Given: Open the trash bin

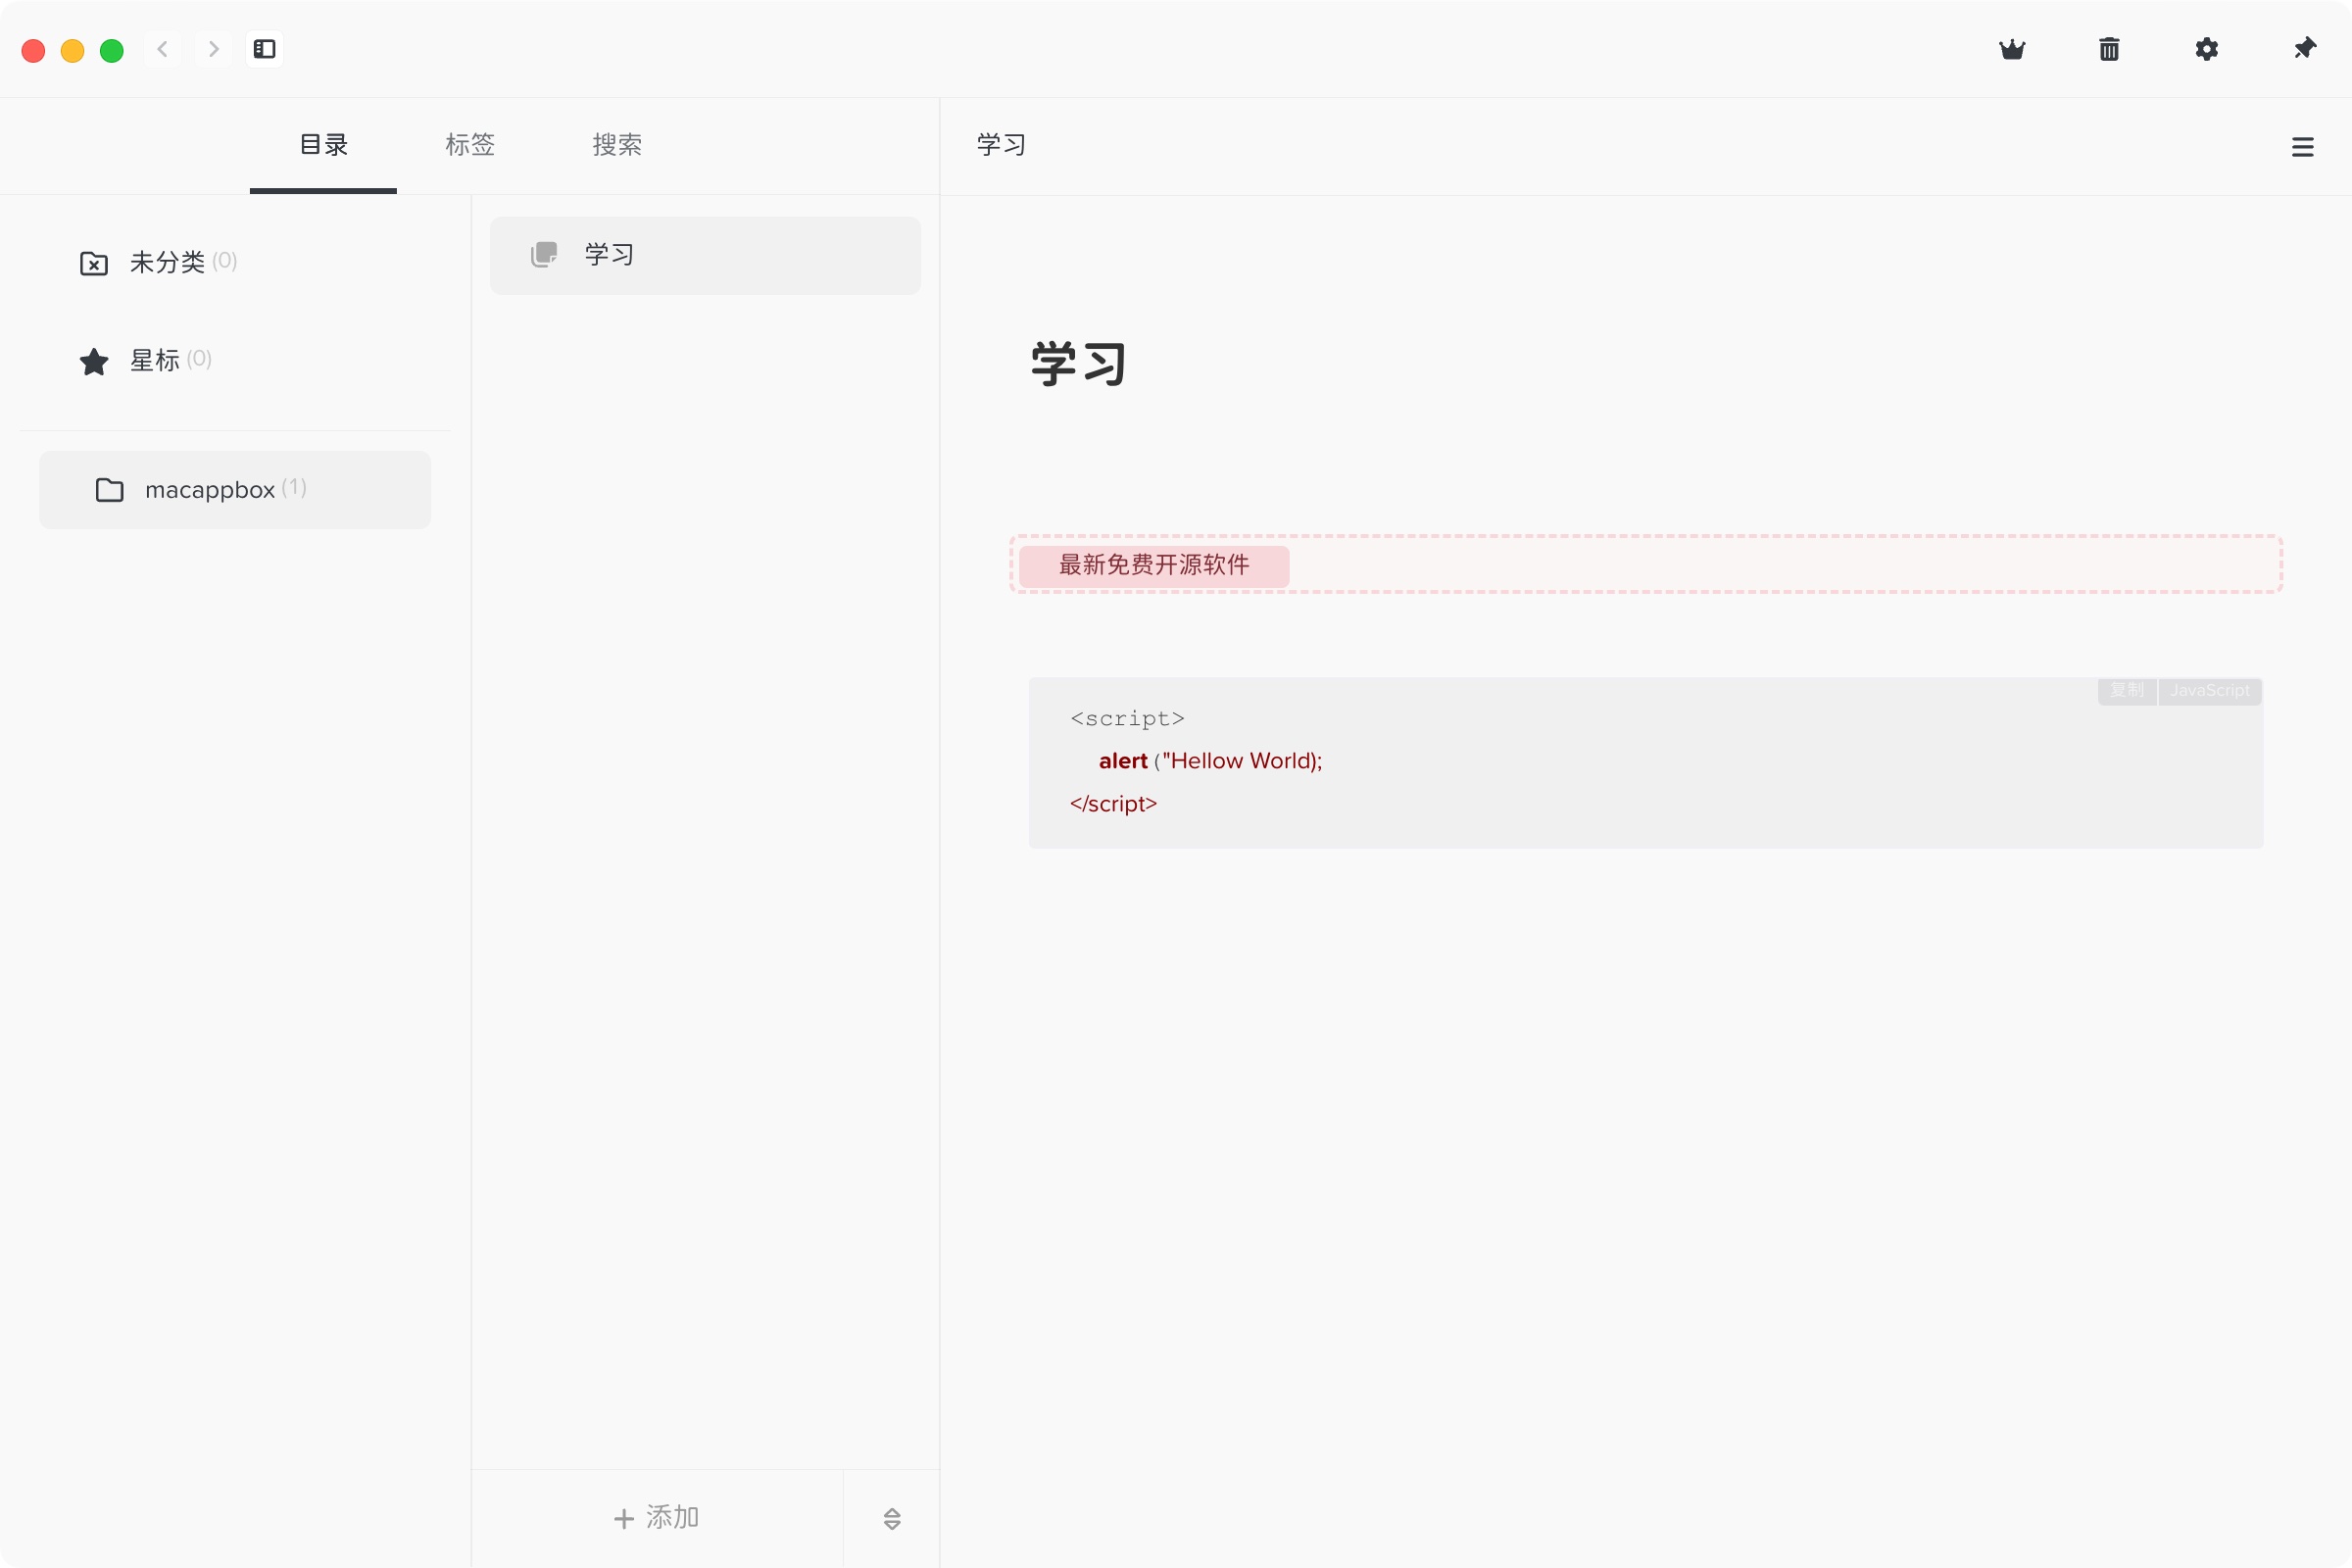Looking at the screenshot, I should pos(2109,49).
